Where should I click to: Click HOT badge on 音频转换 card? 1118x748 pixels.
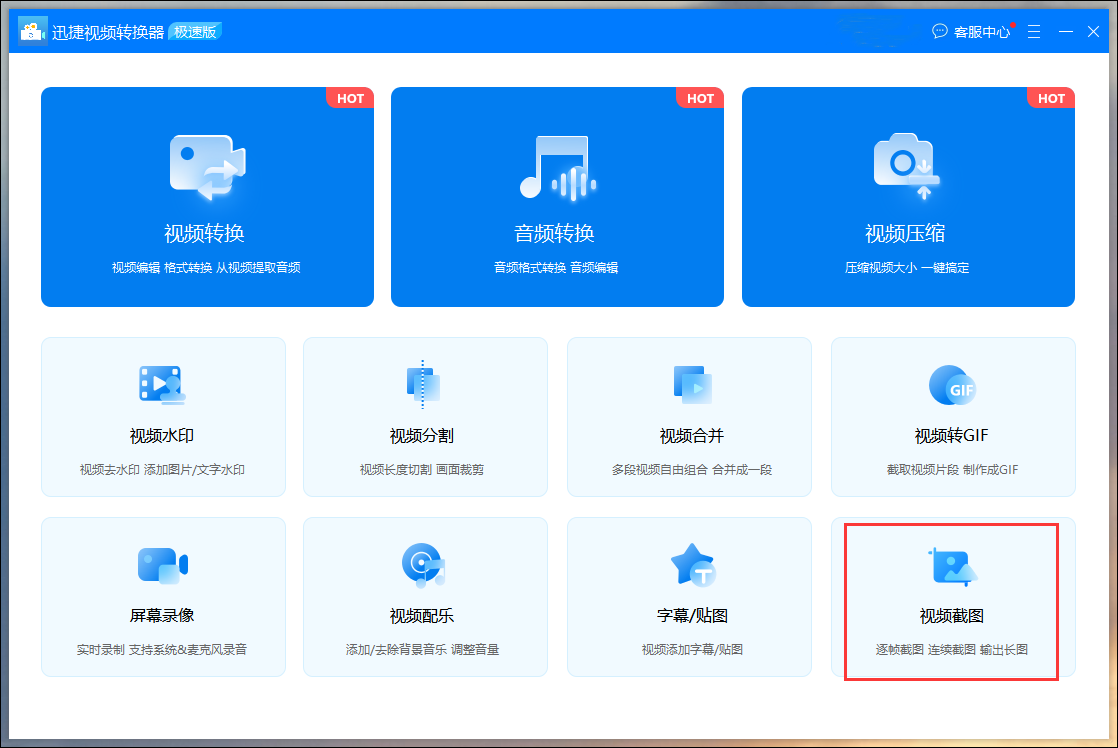pyautogui.click(x=700, y=98)
